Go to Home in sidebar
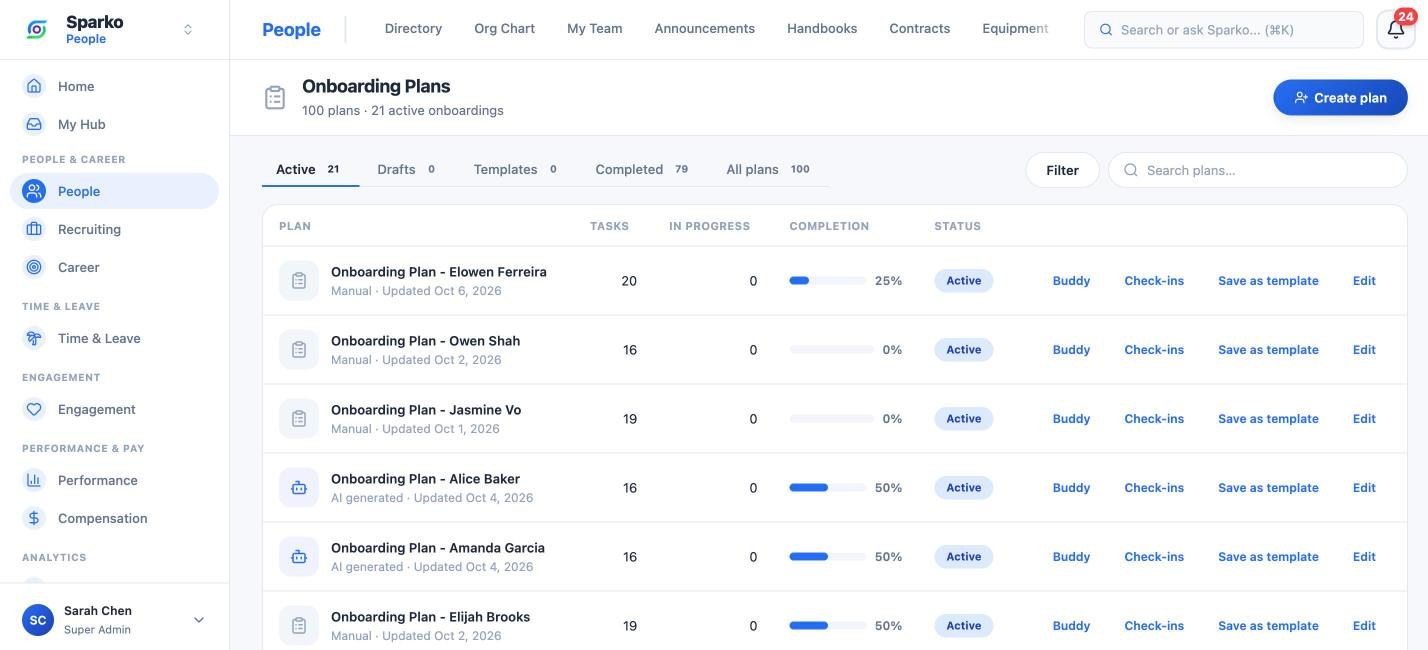 click(114, 86)
